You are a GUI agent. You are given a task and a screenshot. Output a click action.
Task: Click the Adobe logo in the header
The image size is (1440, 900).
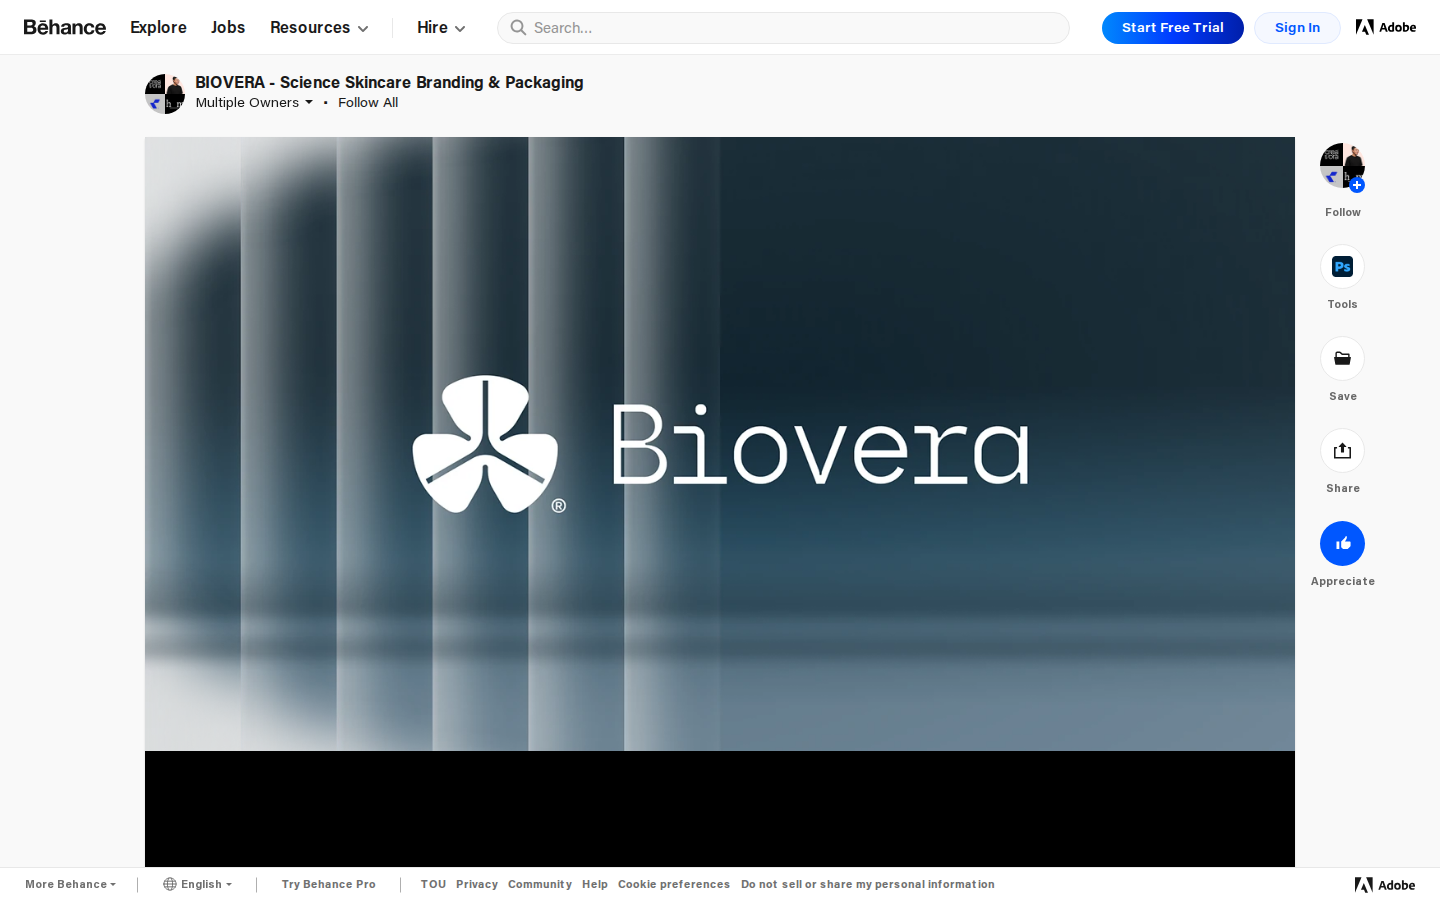pyautogui.click(x=1386, y=27)
